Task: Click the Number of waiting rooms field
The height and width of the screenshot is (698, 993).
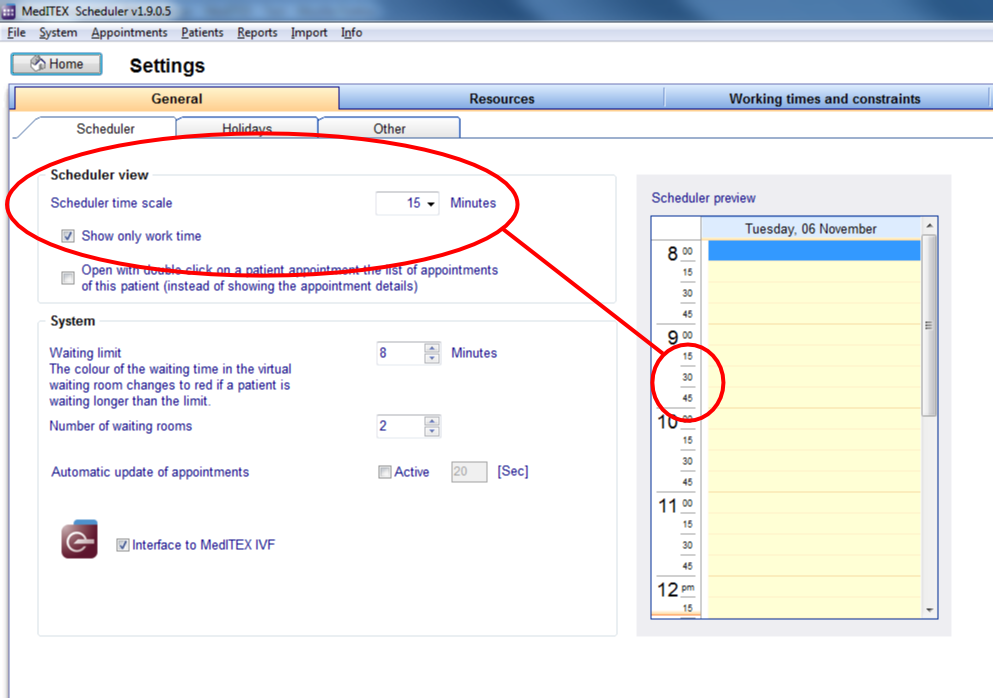Action: (x=400, y=426)
